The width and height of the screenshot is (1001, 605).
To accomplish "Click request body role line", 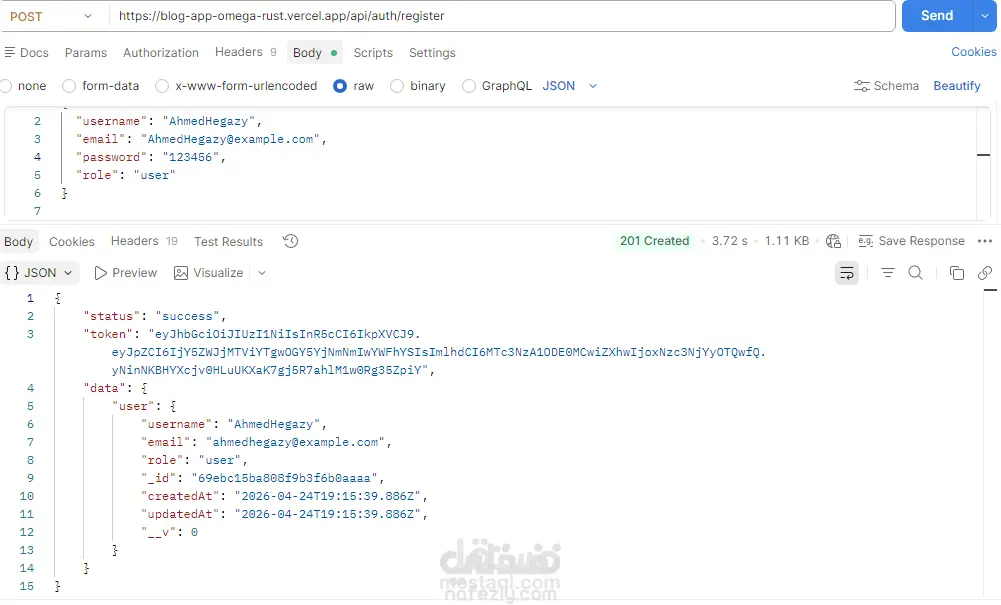I will pyautogui.click(x=126, y=175).
